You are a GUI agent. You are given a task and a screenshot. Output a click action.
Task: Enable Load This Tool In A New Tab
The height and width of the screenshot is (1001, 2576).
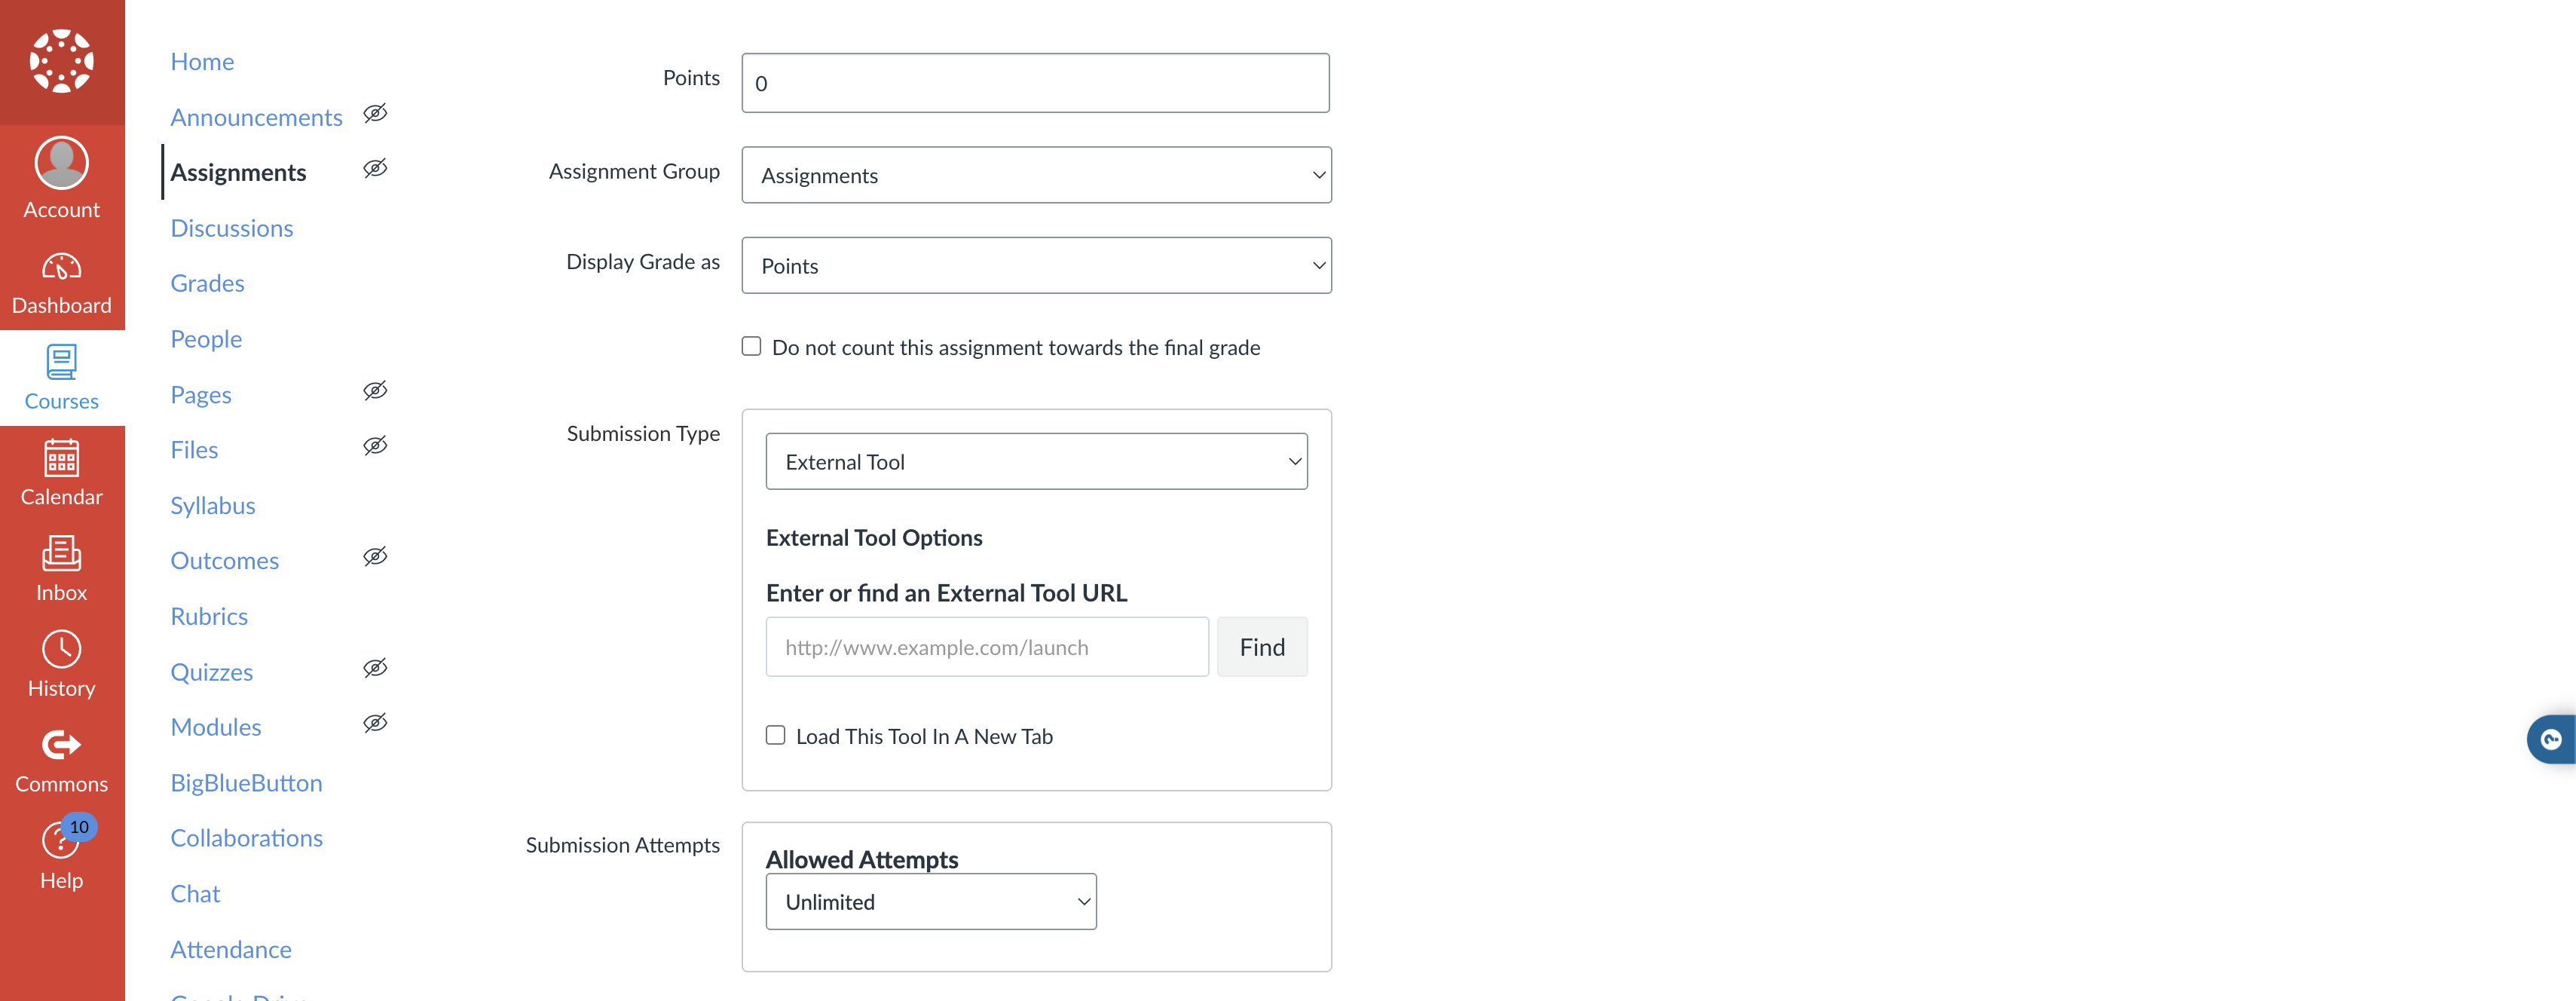[x=775, y=735]
